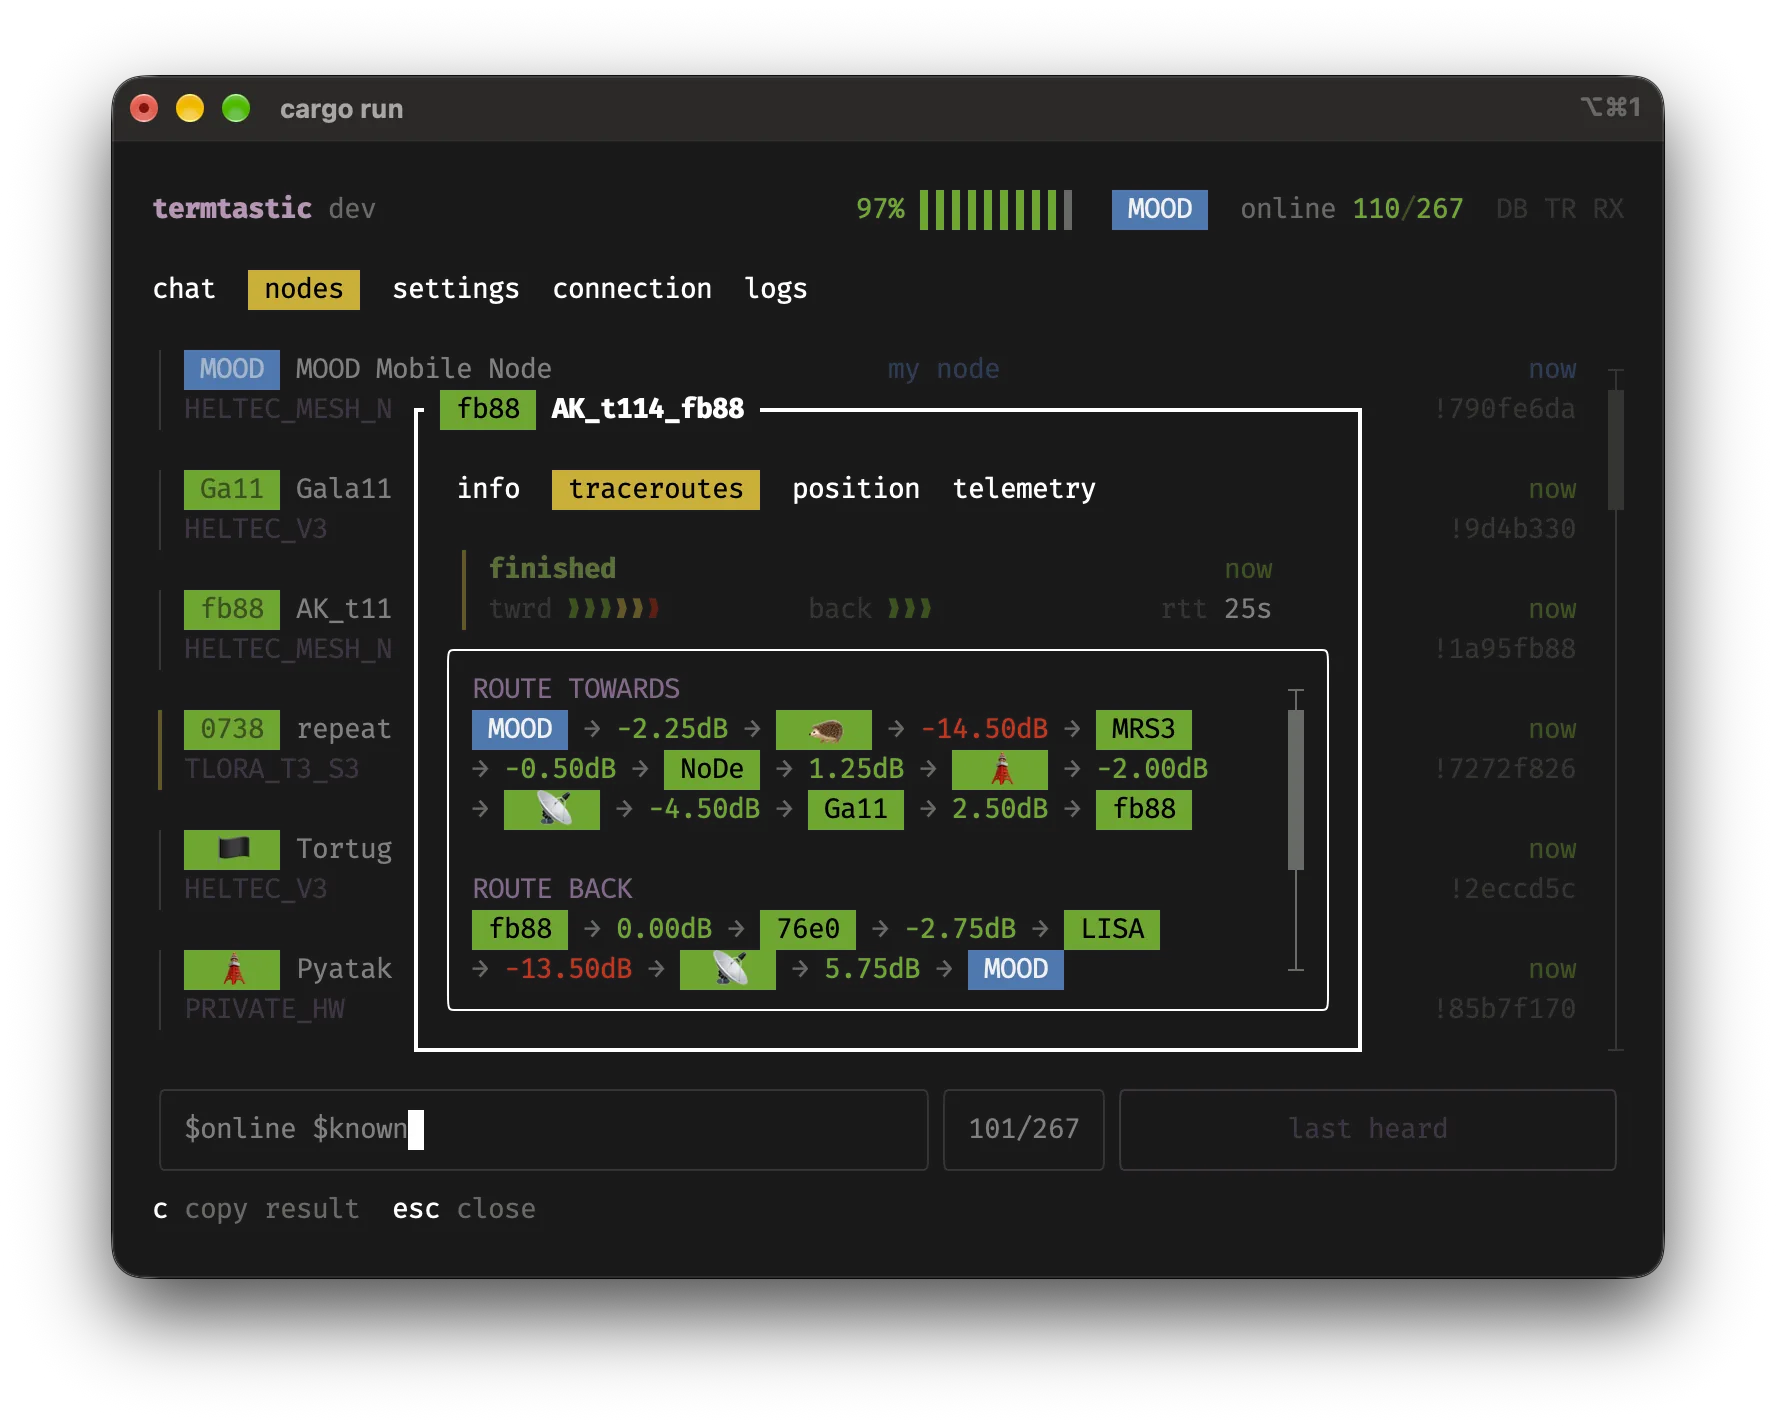Open the telemetry tab
This screenshot has height=1426, width=1776.
[x=1024, y=489]
